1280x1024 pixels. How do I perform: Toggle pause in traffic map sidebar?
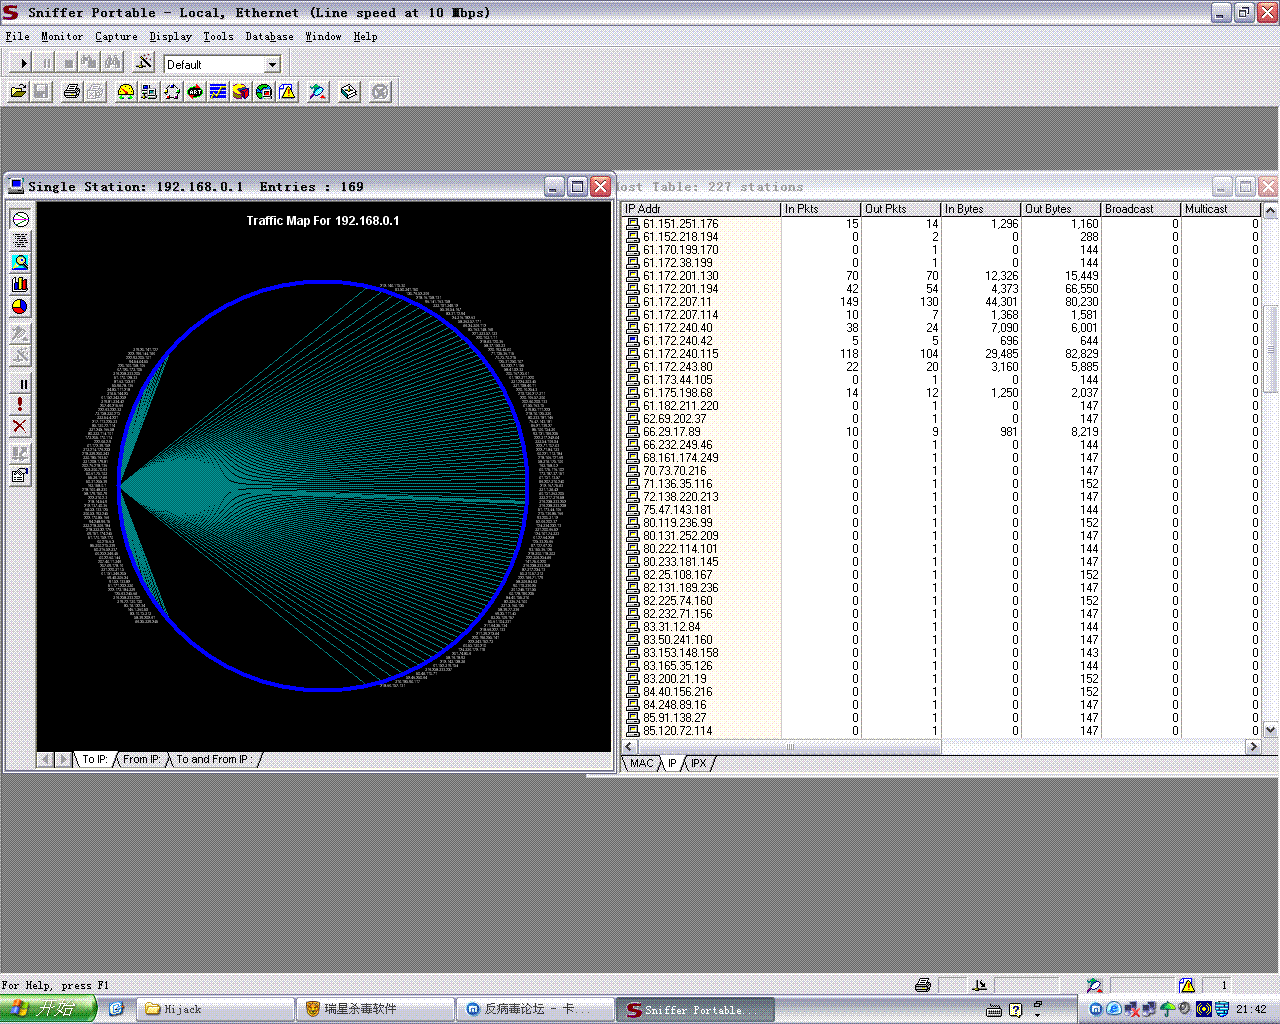20,383
